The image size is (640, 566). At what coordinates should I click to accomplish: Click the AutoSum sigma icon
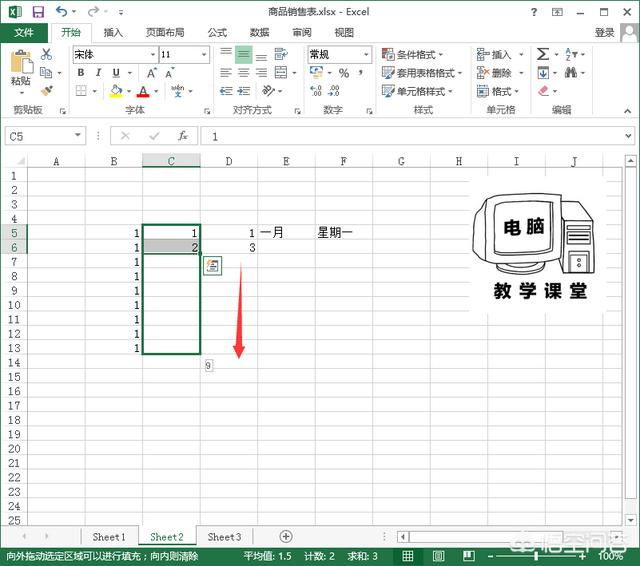coord(543,55)
